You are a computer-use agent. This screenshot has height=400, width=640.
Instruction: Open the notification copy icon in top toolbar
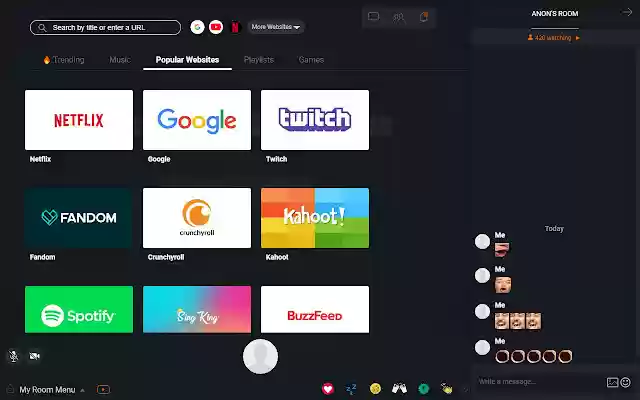[424, 17]
